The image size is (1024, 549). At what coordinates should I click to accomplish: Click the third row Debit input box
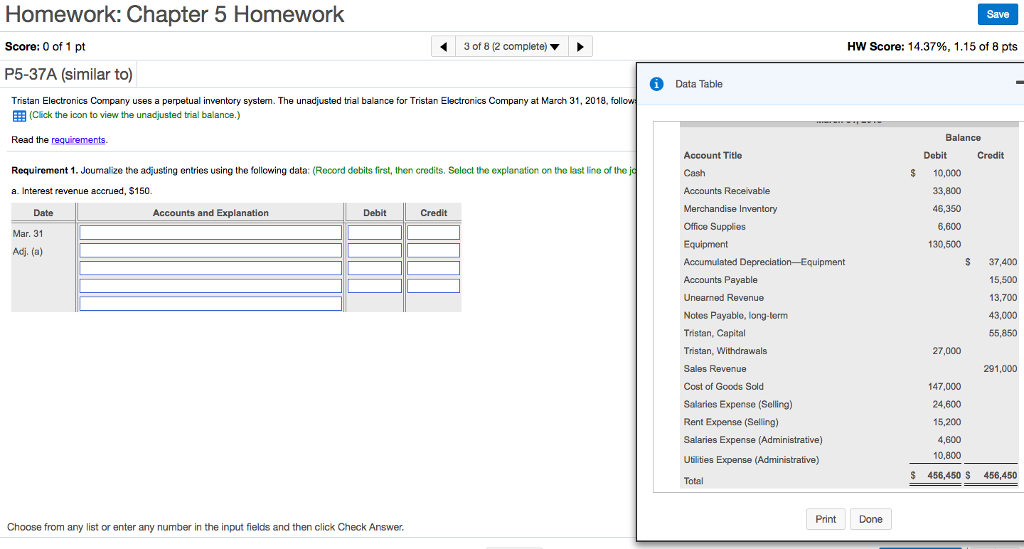(375, 268)
